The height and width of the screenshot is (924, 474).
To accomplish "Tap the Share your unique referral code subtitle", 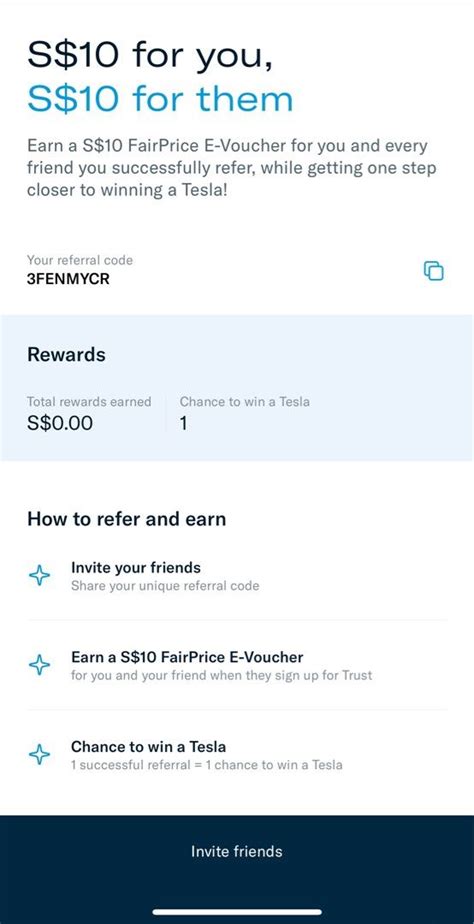I will coord(165,586).
